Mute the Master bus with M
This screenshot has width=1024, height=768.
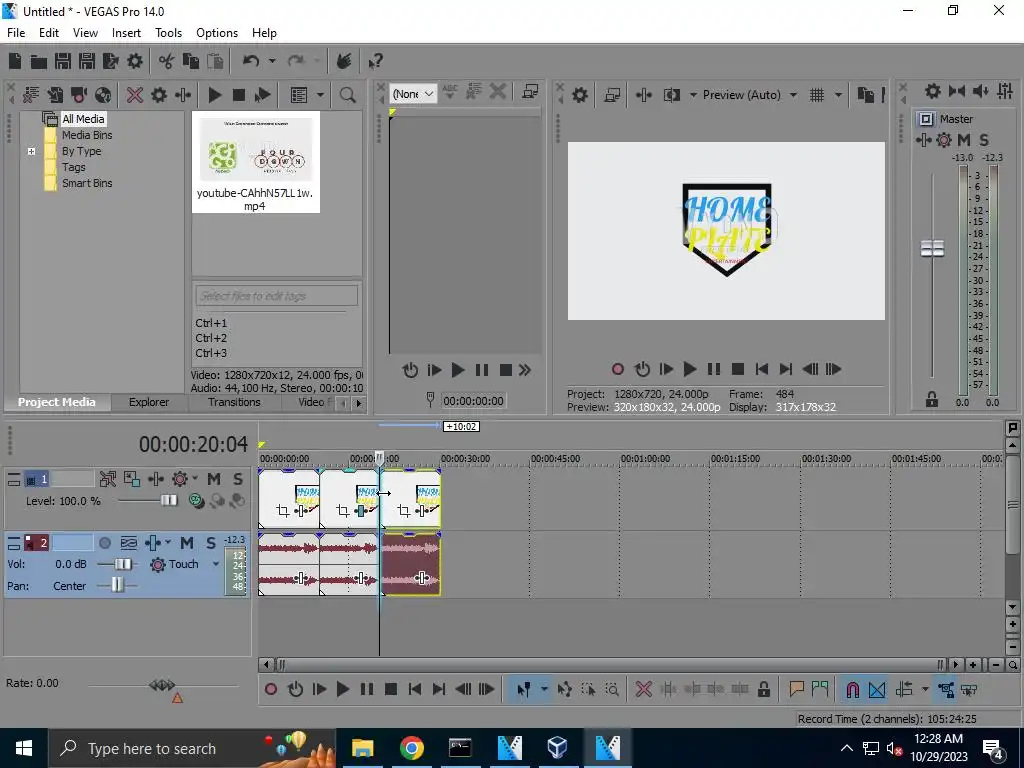pos(964,140)
